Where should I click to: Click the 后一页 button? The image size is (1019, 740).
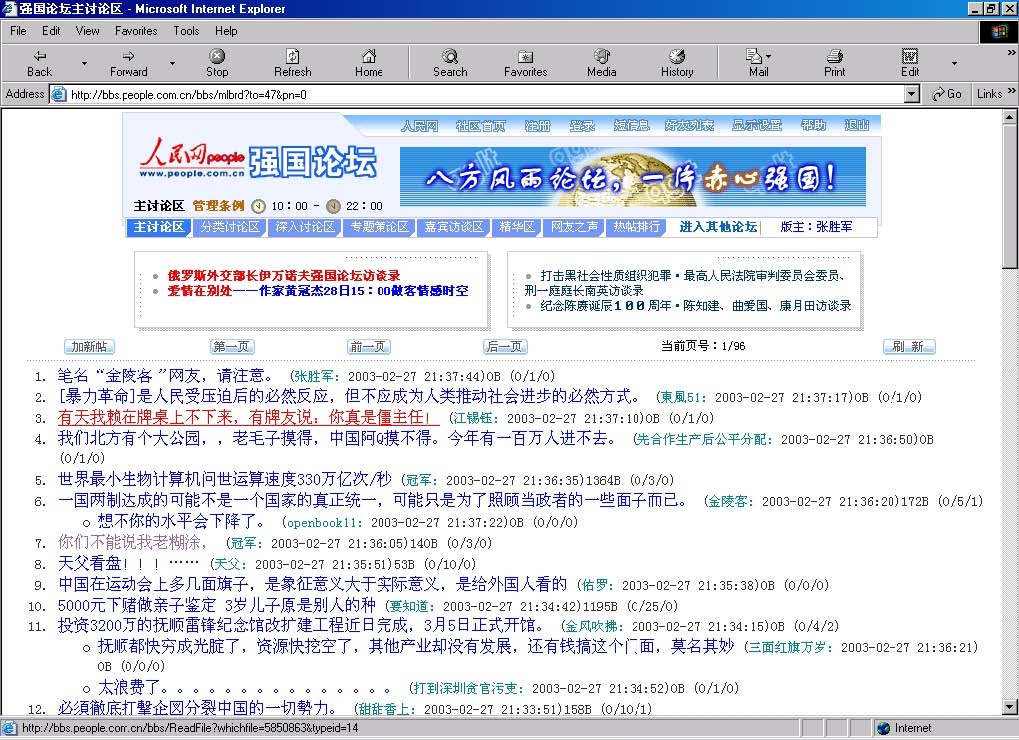click(x=505, y=347)
